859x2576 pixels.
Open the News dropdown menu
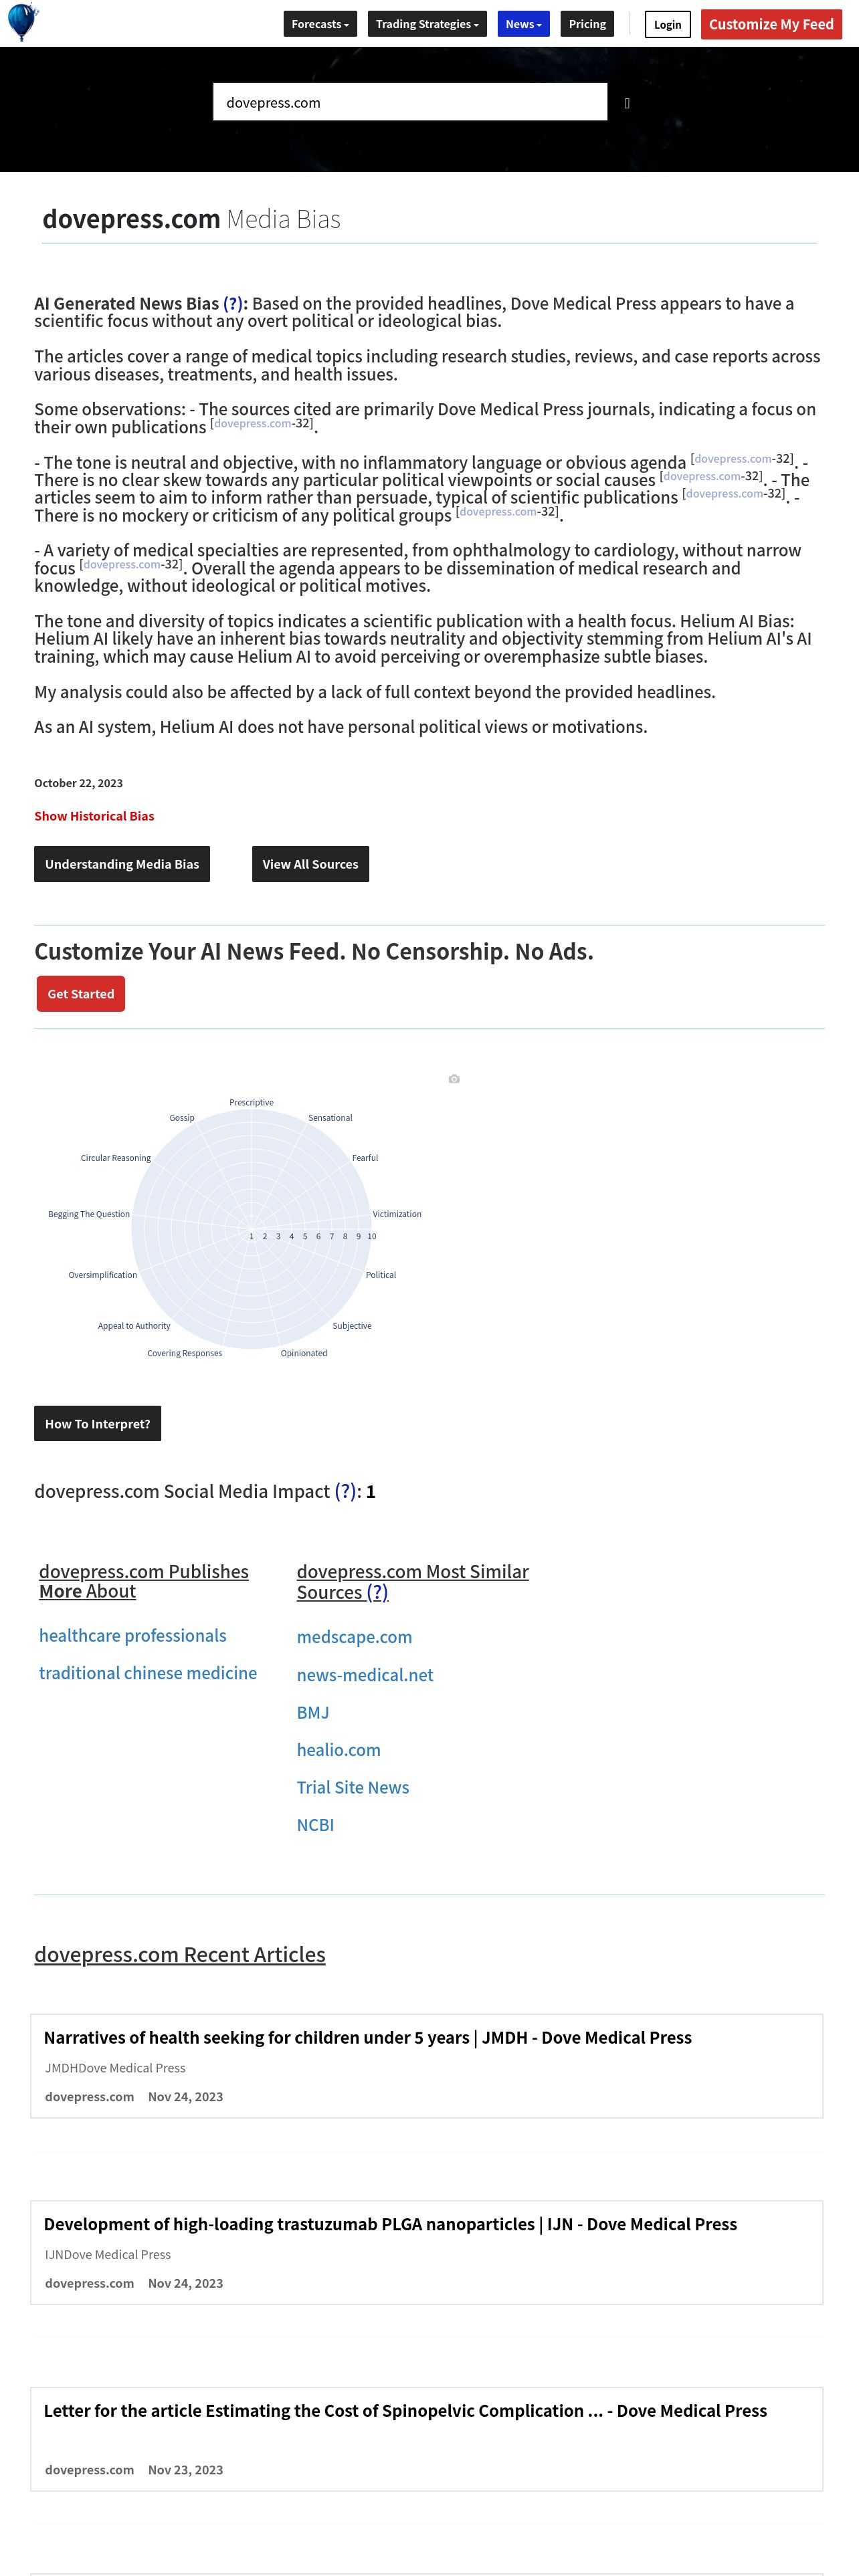point(523,24)
